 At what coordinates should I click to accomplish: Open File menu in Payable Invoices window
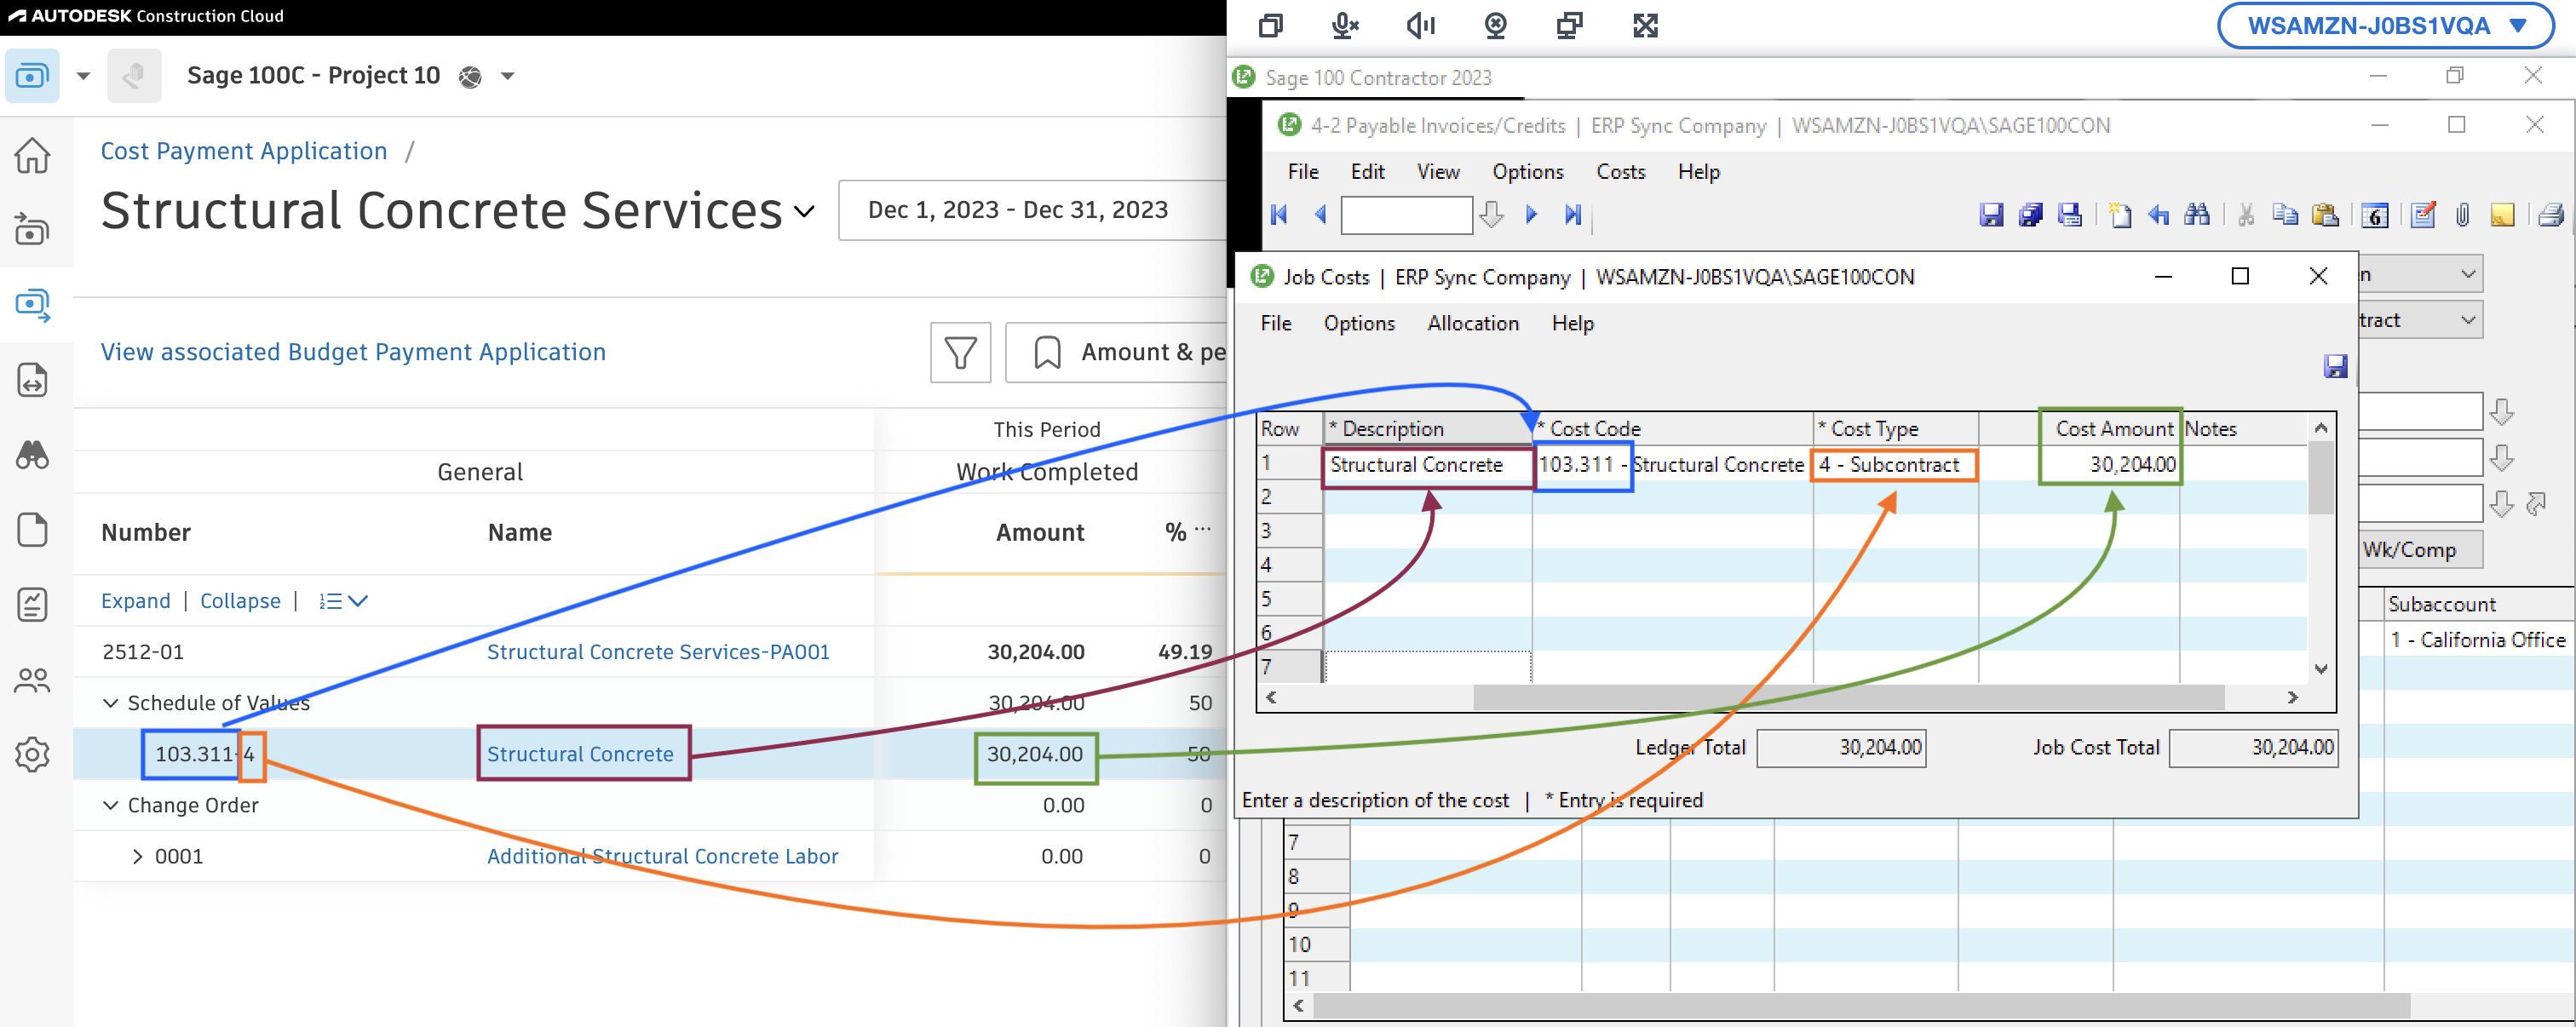pos(1302,172)
